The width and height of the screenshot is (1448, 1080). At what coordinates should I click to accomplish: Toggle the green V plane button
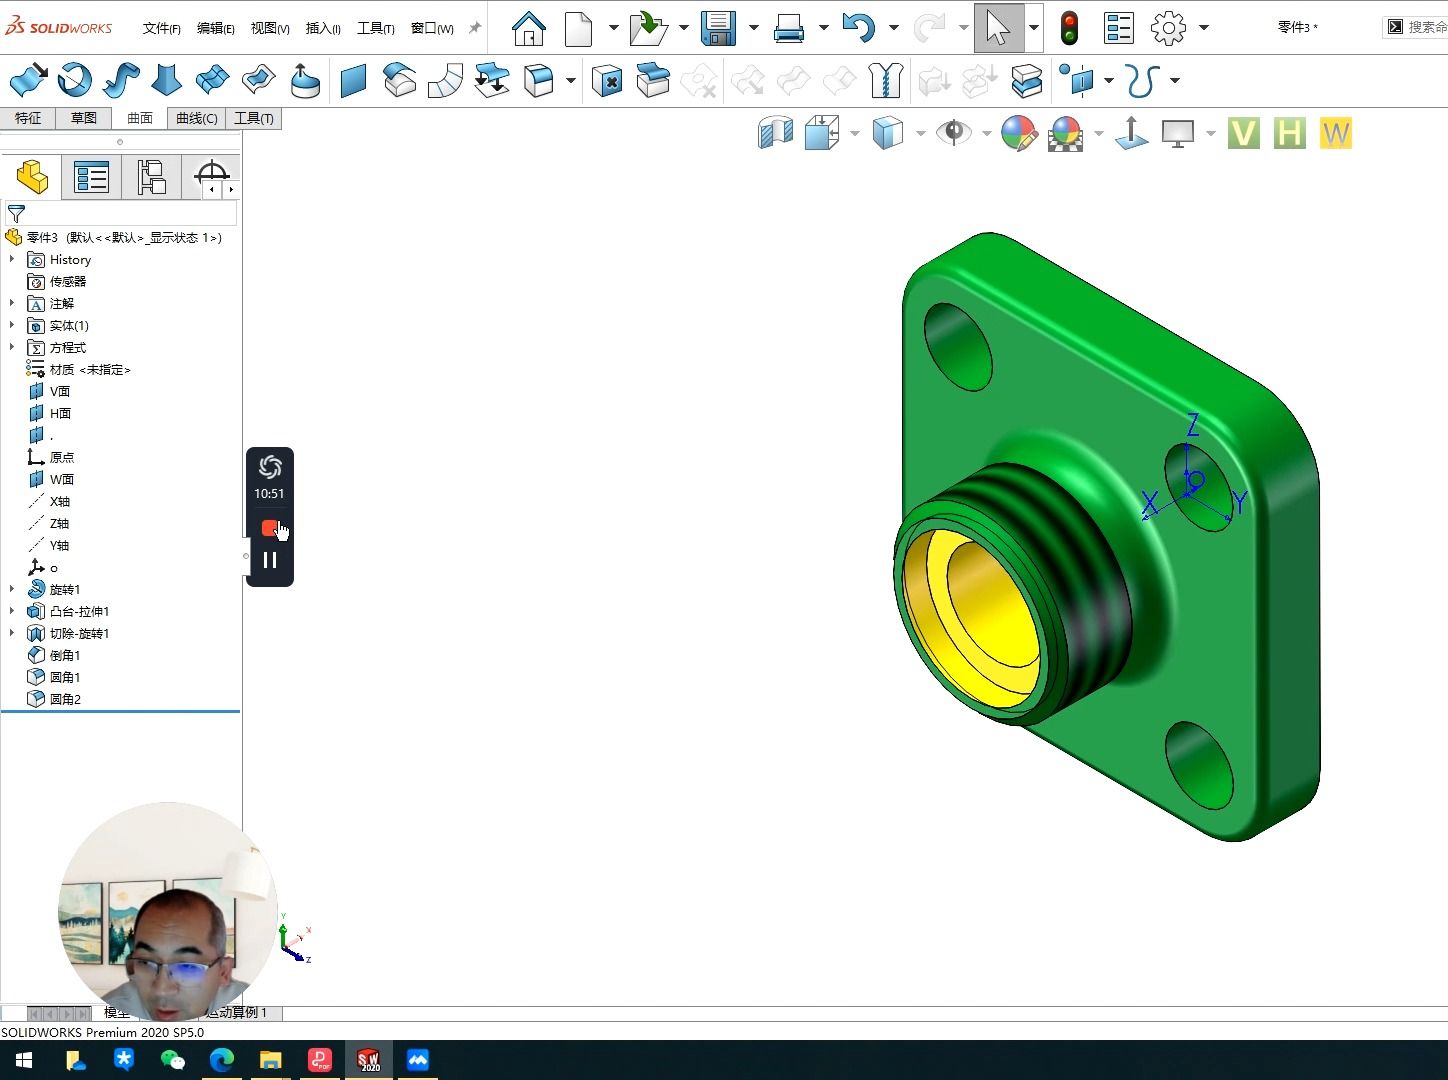[x=1243, y=133]
